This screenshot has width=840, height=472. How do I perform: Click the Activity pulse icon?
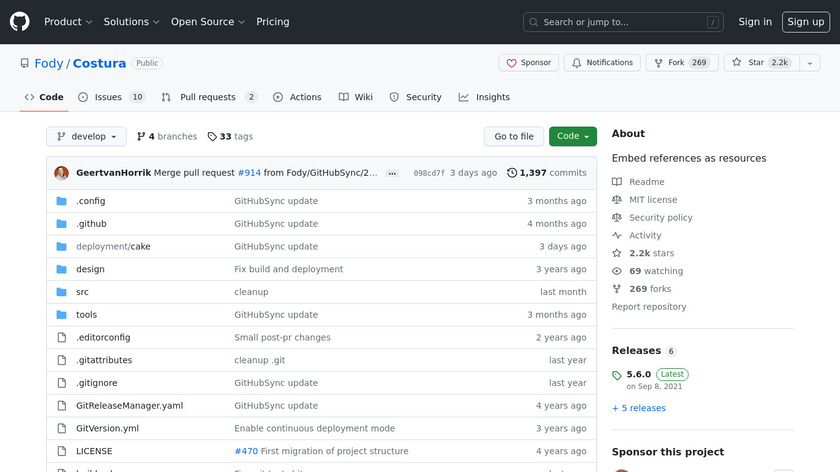pyautogui.click(x=617, y=236)
